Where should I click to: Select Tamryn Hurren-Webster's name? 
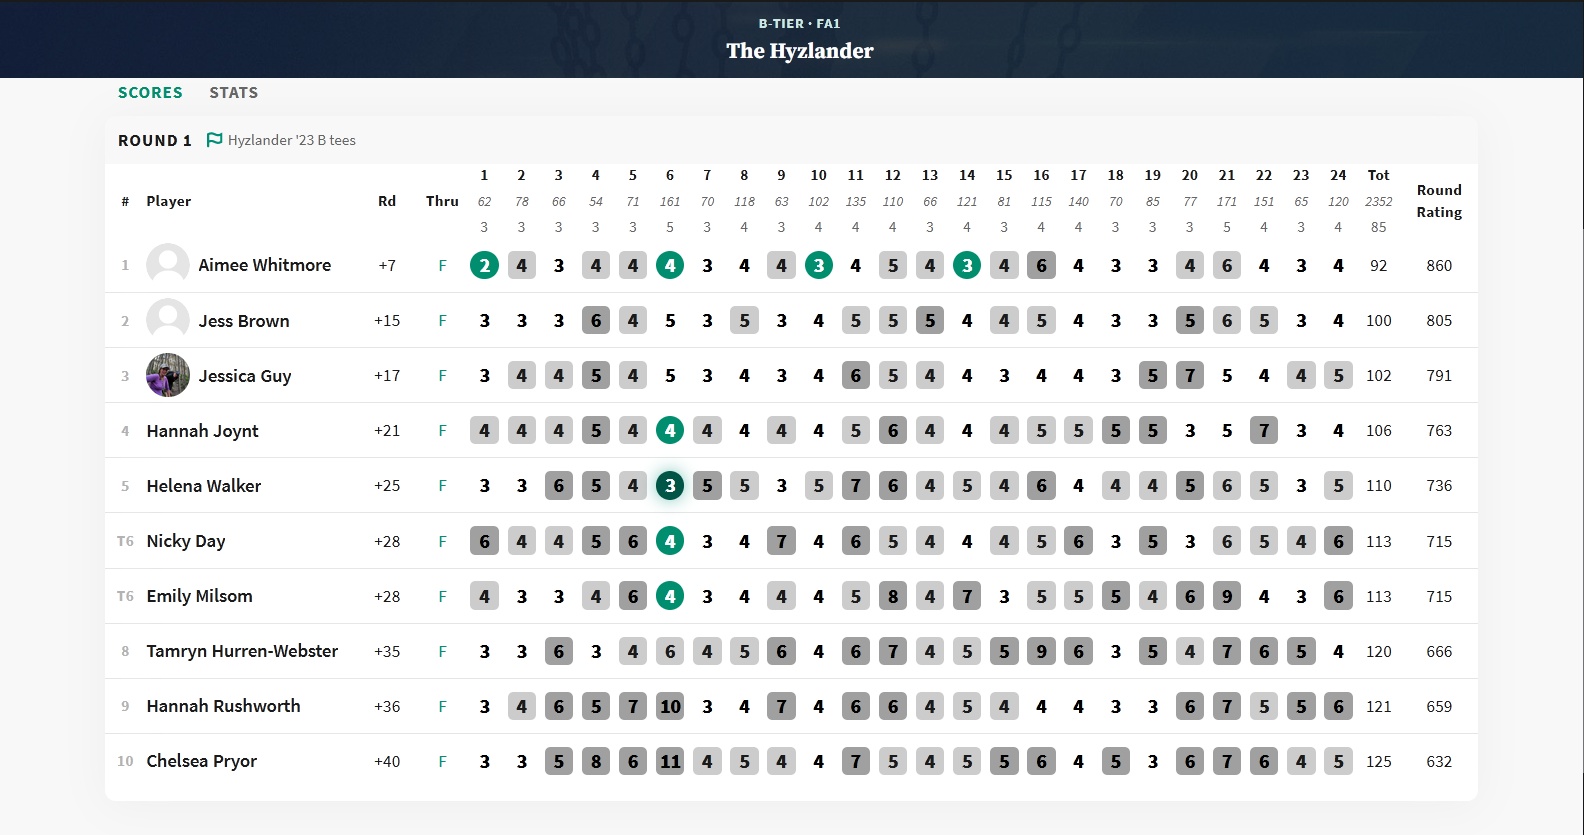pos(242,651)
